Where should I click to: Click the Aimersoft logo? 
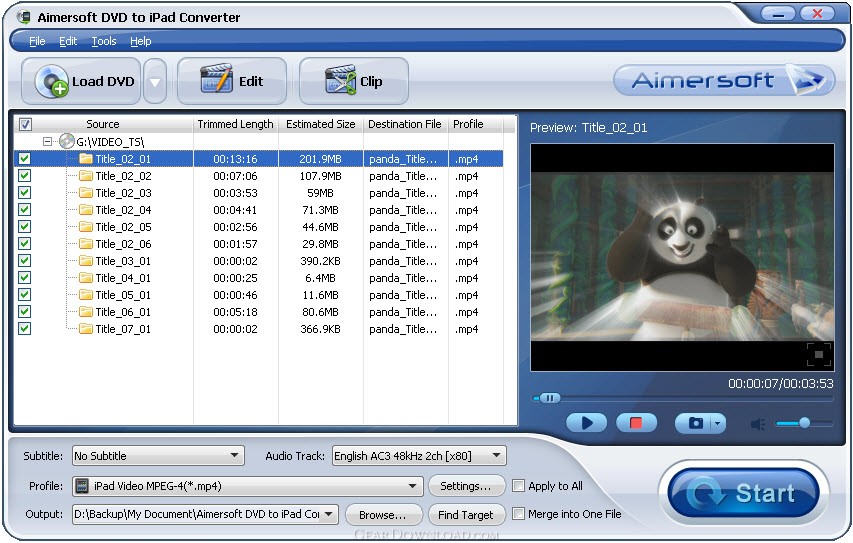724,81
